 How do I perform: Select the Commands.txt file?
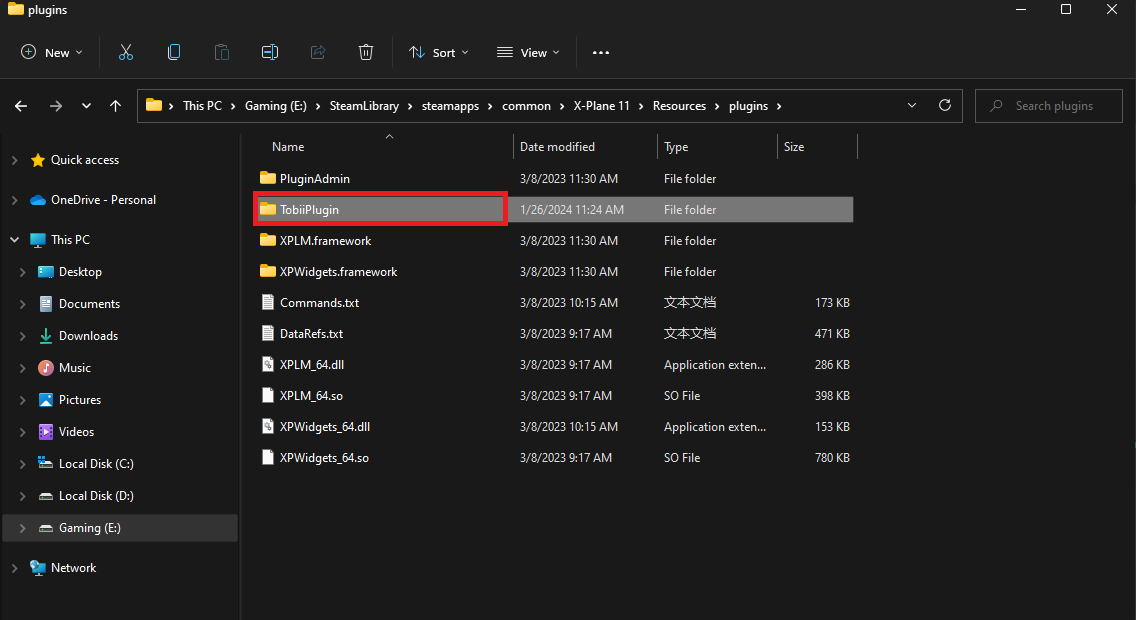coord(319,303)
